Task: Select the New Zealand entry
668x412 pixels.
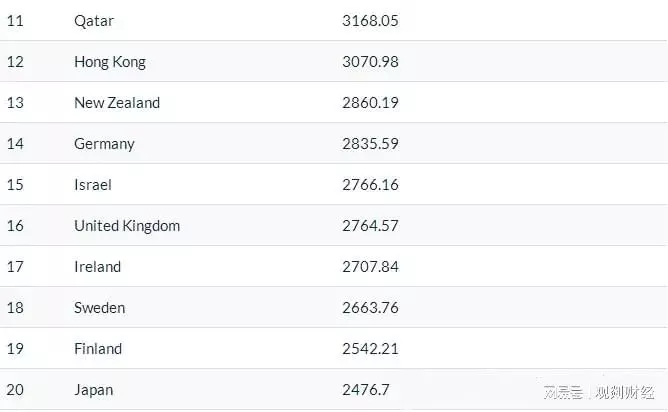Action: (x=117, y=103)
